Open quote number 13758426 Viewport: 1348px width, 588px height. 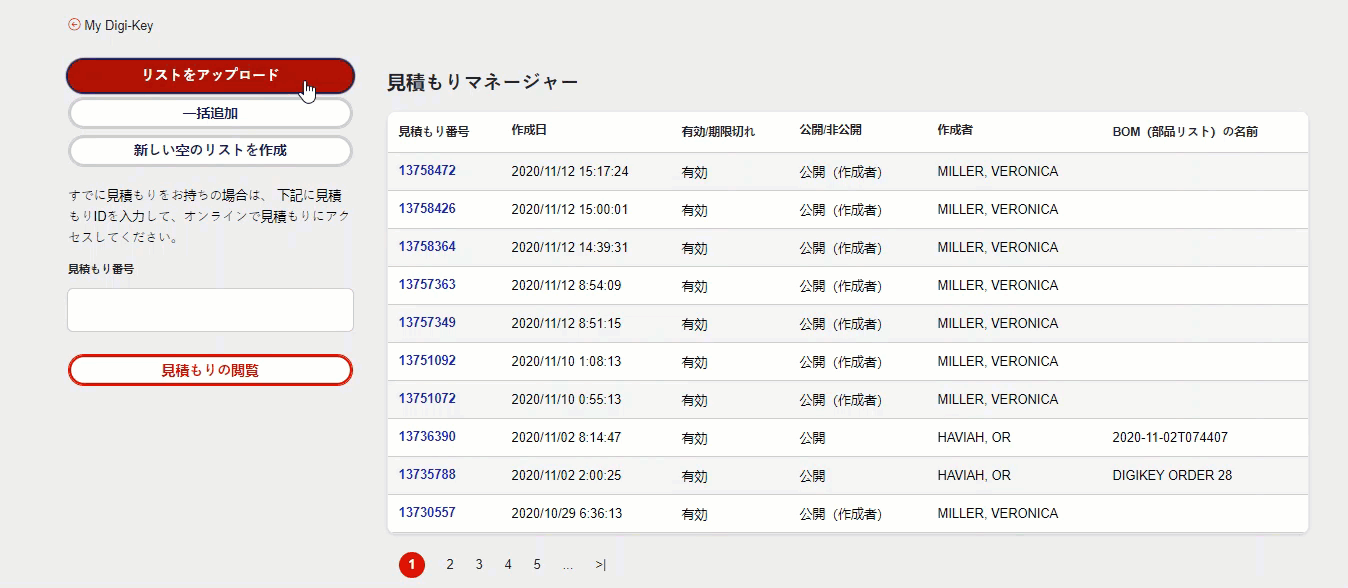pos(427,209)
